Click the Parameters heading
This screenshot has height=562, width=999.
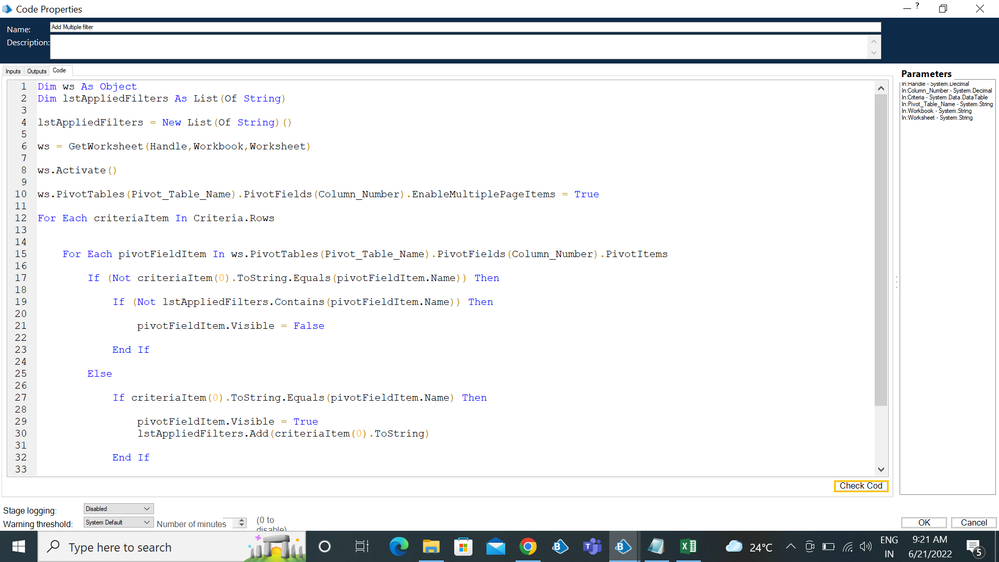(926, 74)
